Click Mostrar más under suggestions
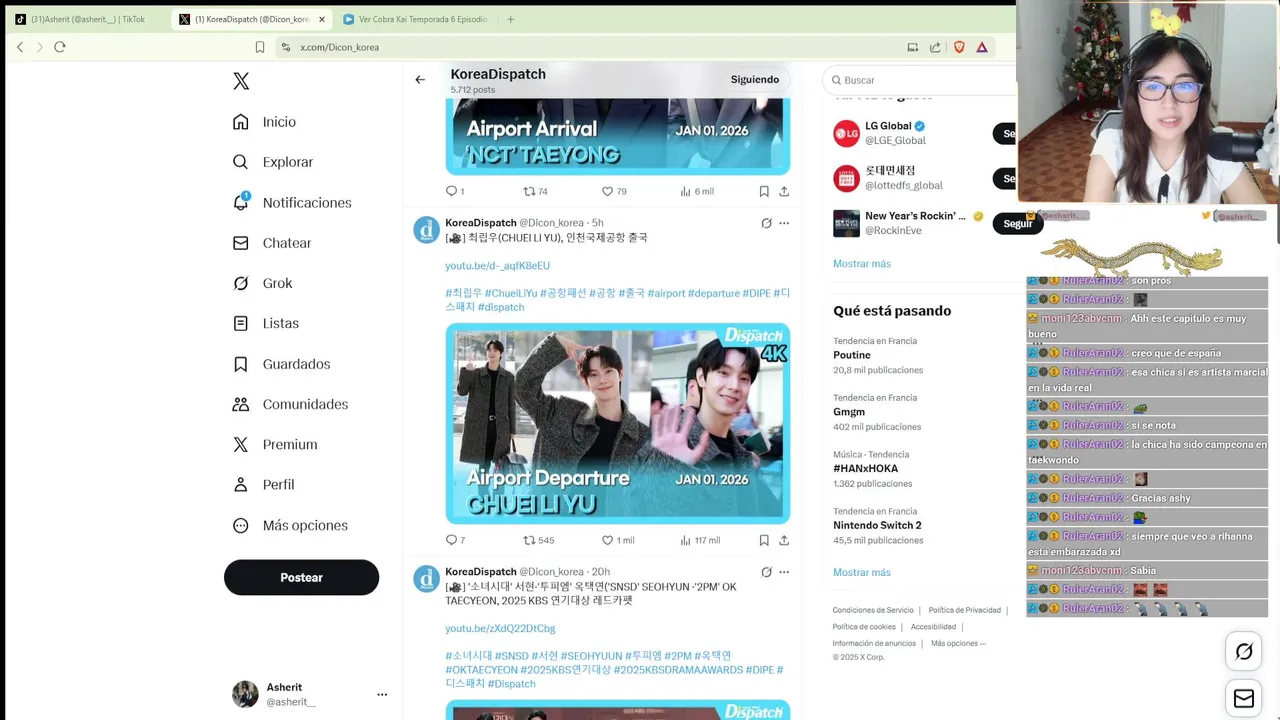 (861, 264)
